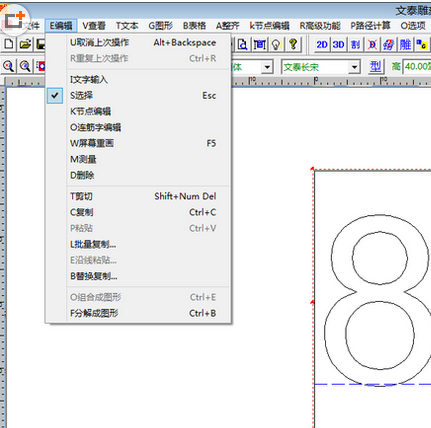Open the A整齐 menu

click(228, 26)
